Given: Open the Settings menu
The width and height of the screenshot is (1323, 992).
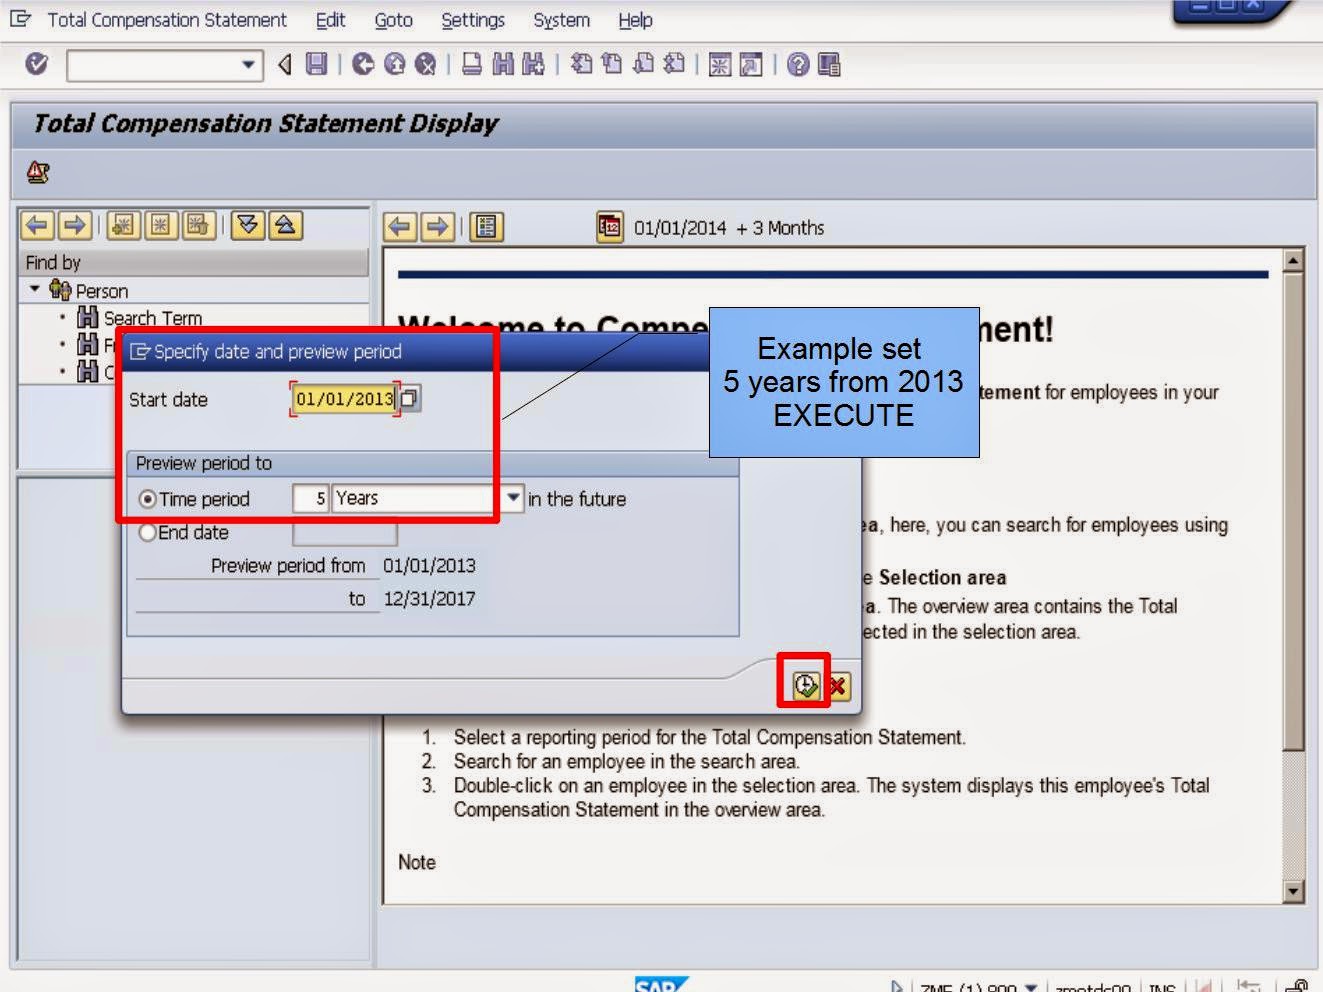Looking at the screenshot, I should point(472,20).
